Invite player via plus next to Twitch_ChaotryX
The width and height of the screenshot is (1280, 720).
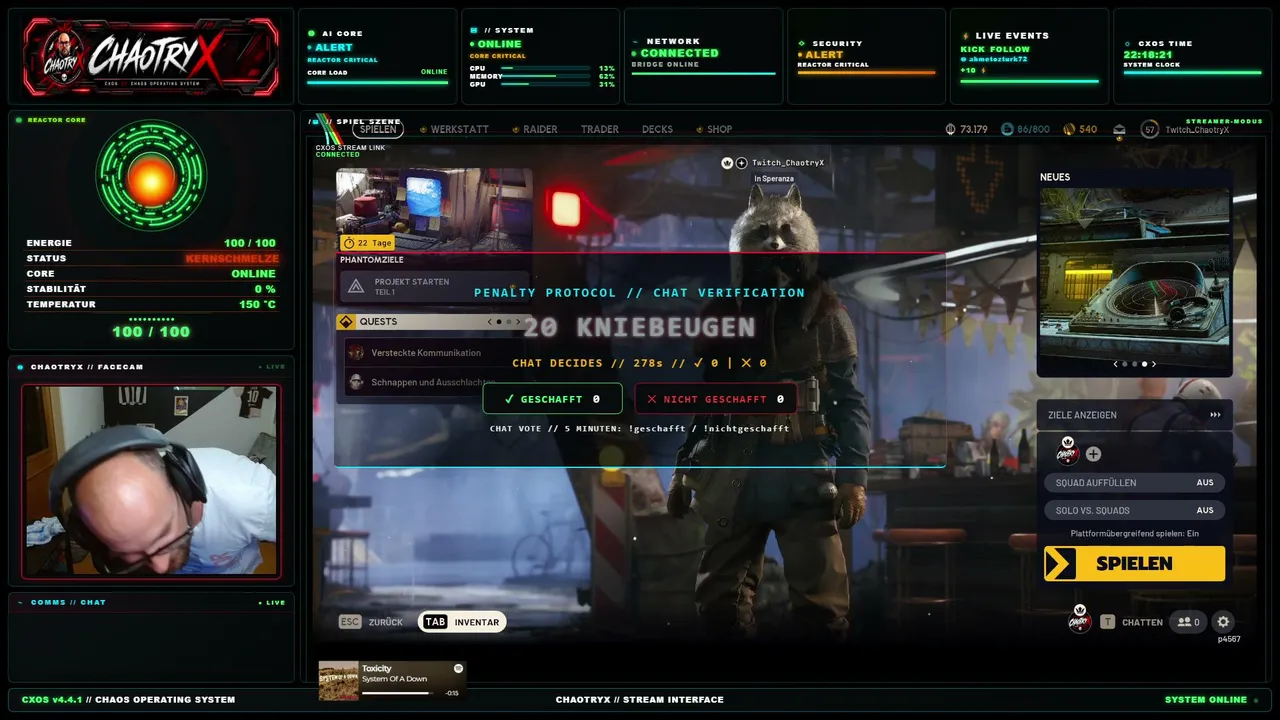pyautogui.click(x=742, y=163)
